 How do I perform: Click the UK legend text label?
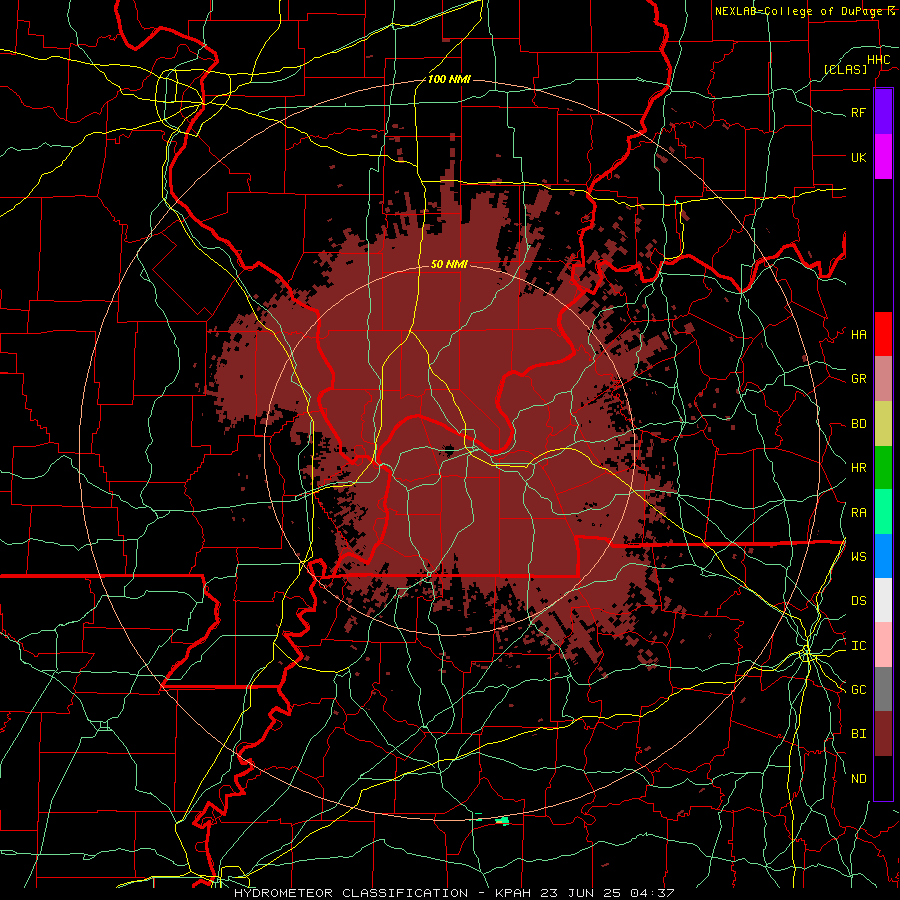pyautogui.click(x=859, y=157)
